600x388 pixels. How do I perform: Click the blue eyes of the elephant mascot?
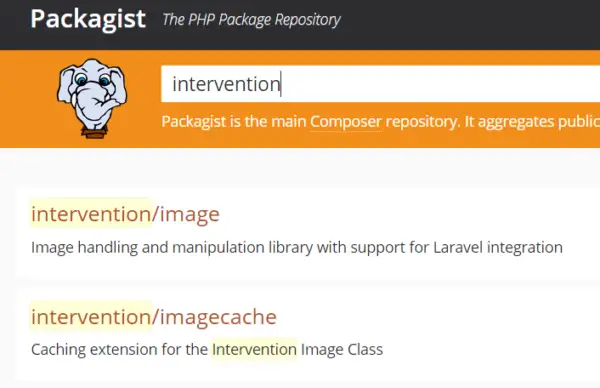pos(92,80)
